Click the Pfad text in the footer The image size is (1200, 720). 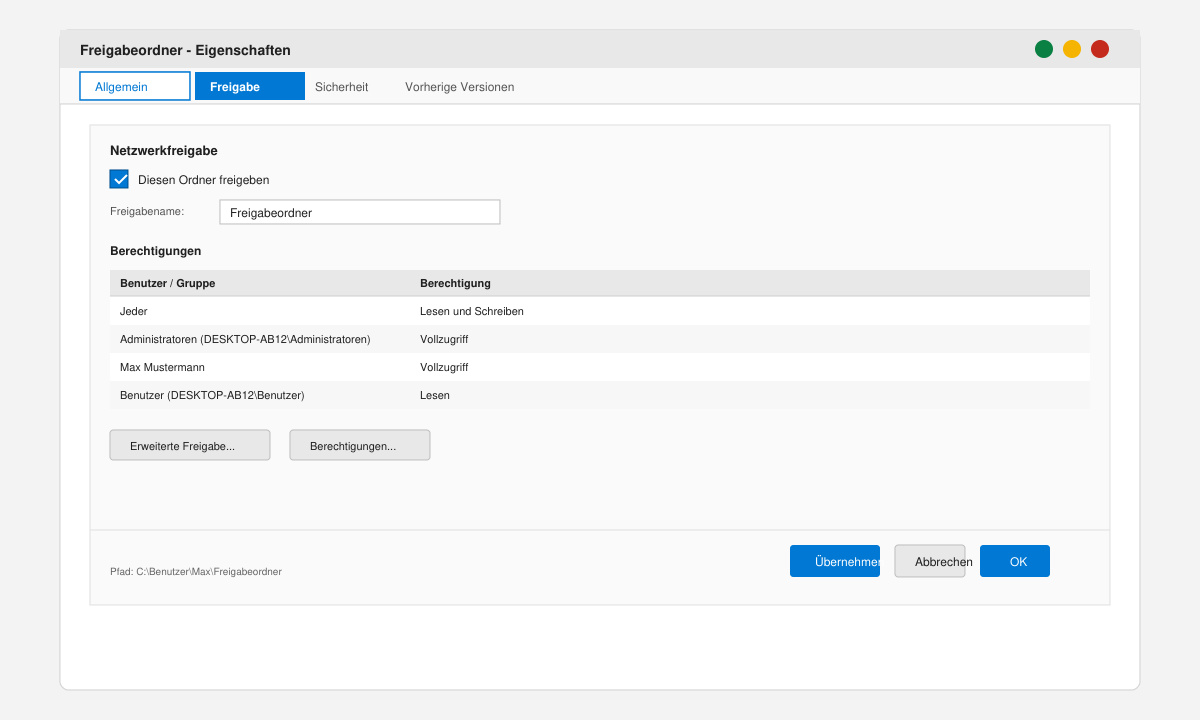click(x=196, y=572)
